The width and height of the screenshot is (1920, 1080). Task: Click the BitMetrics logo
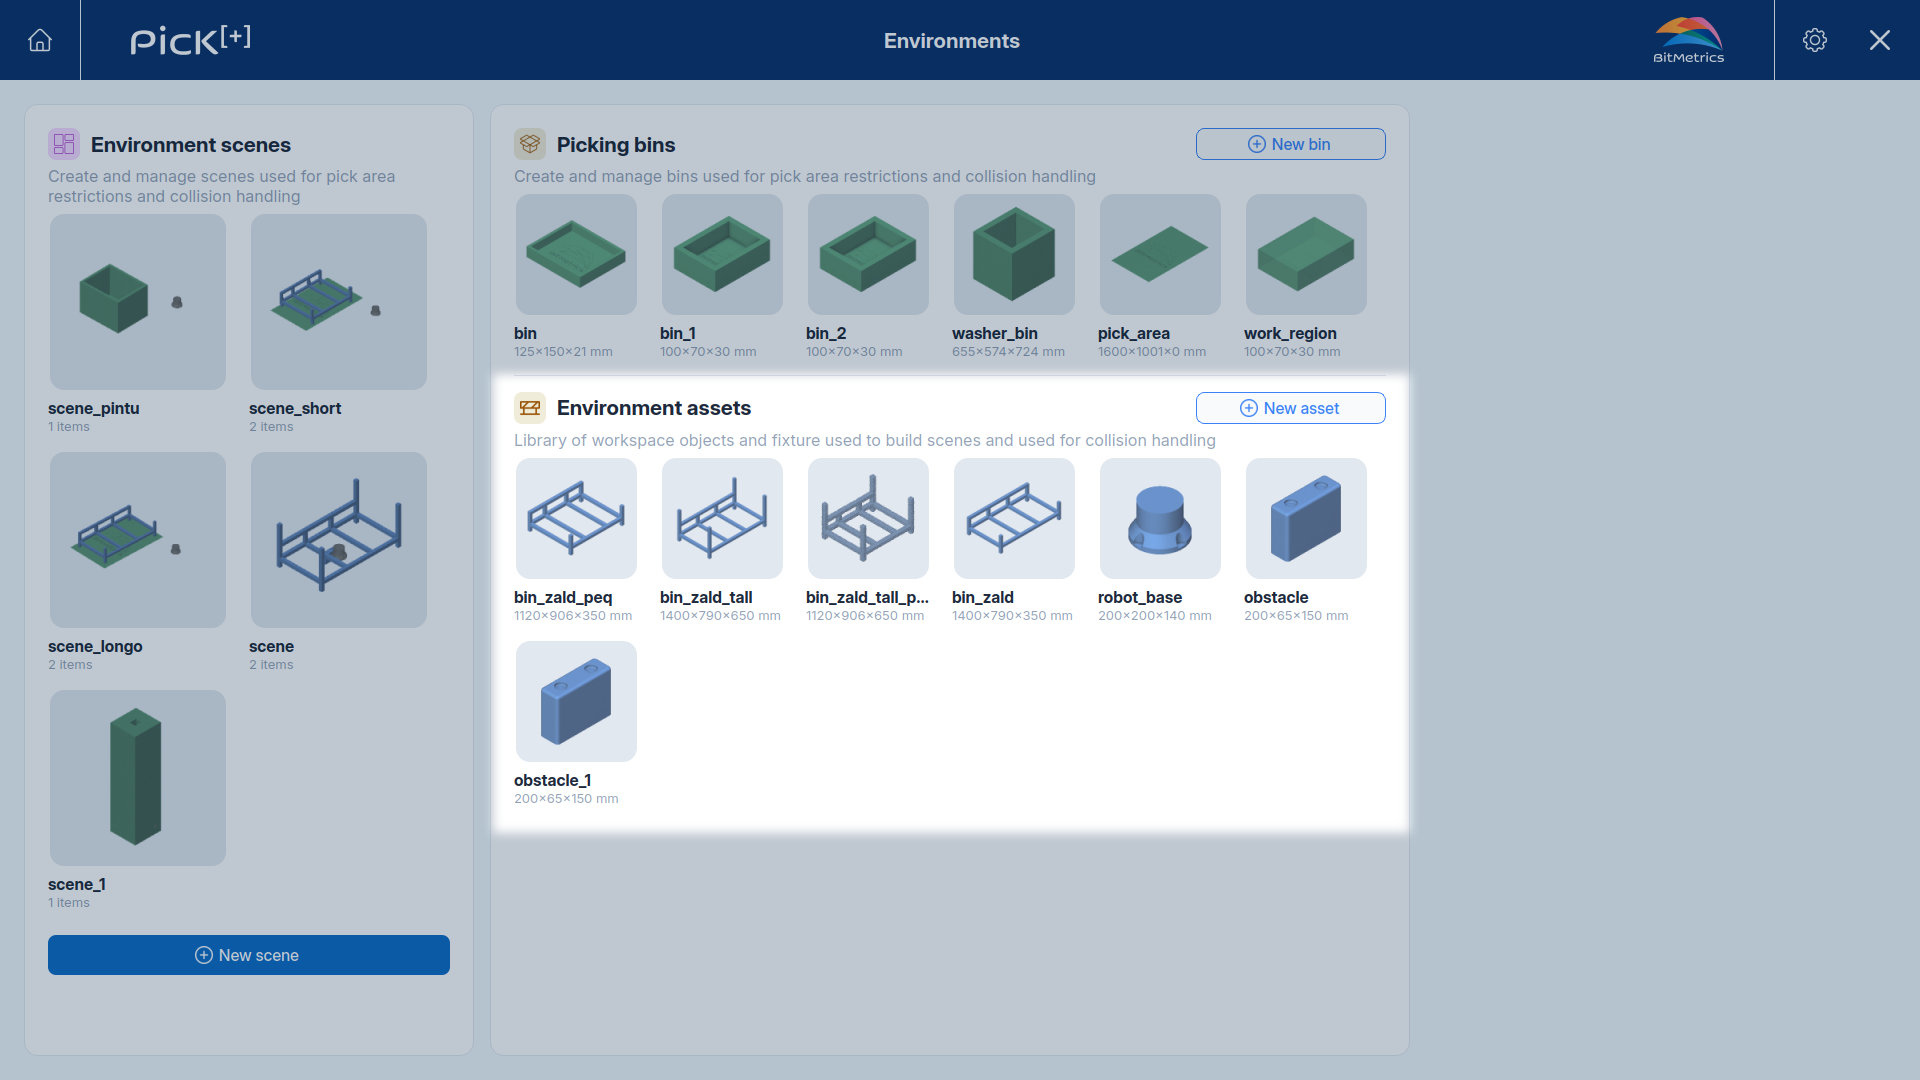[x=1688, y=40]
